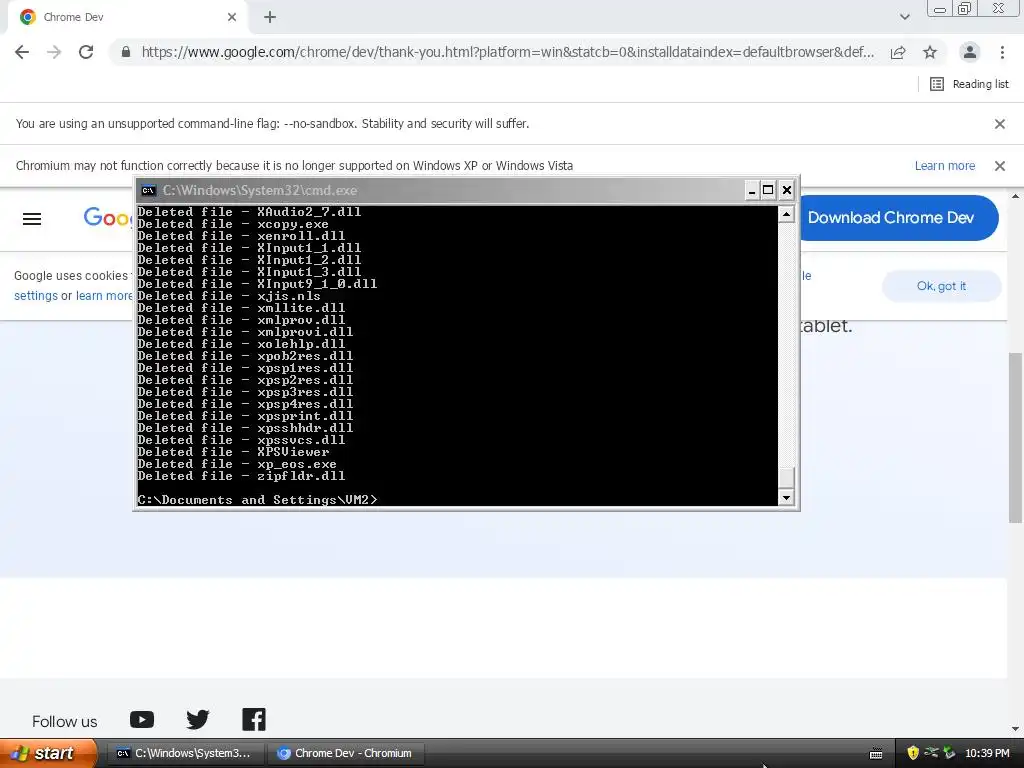Open a new tab with the plus button
This screenshot has height=768, width=1024.
click(270, 18)
